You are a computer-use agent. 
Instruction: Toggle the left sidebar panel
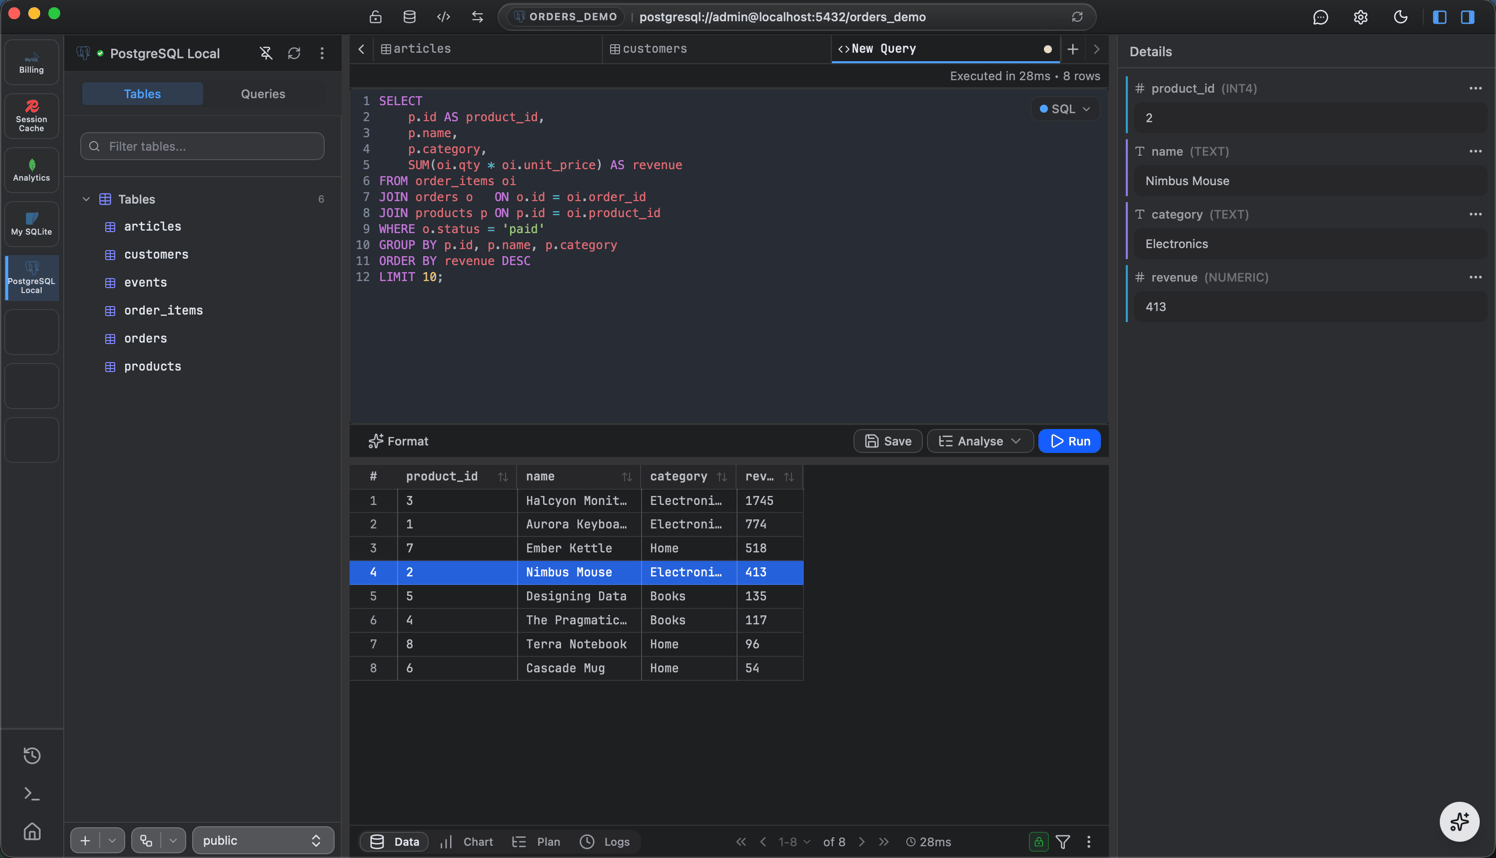coord(1440,17)
